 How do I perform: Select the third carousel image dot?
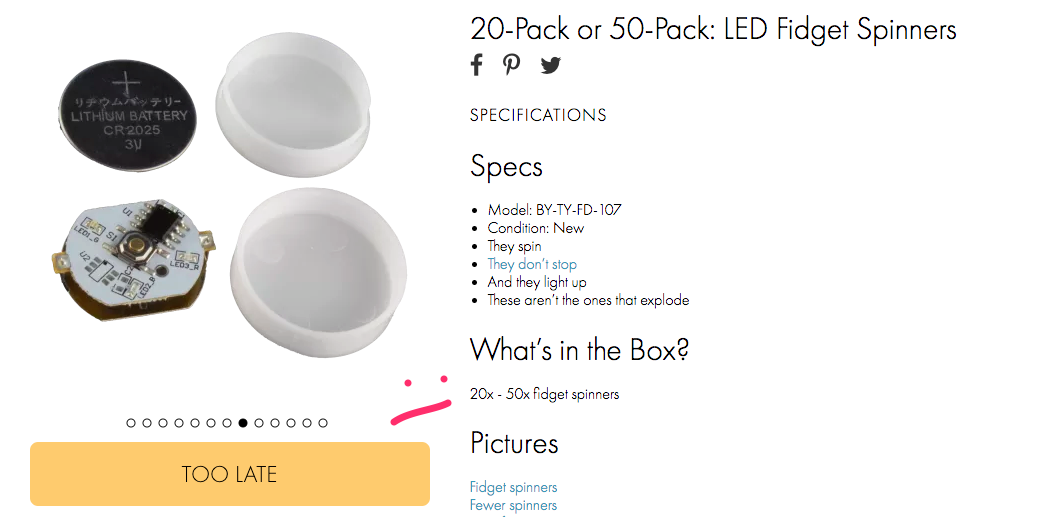click(x=163, y=423)
